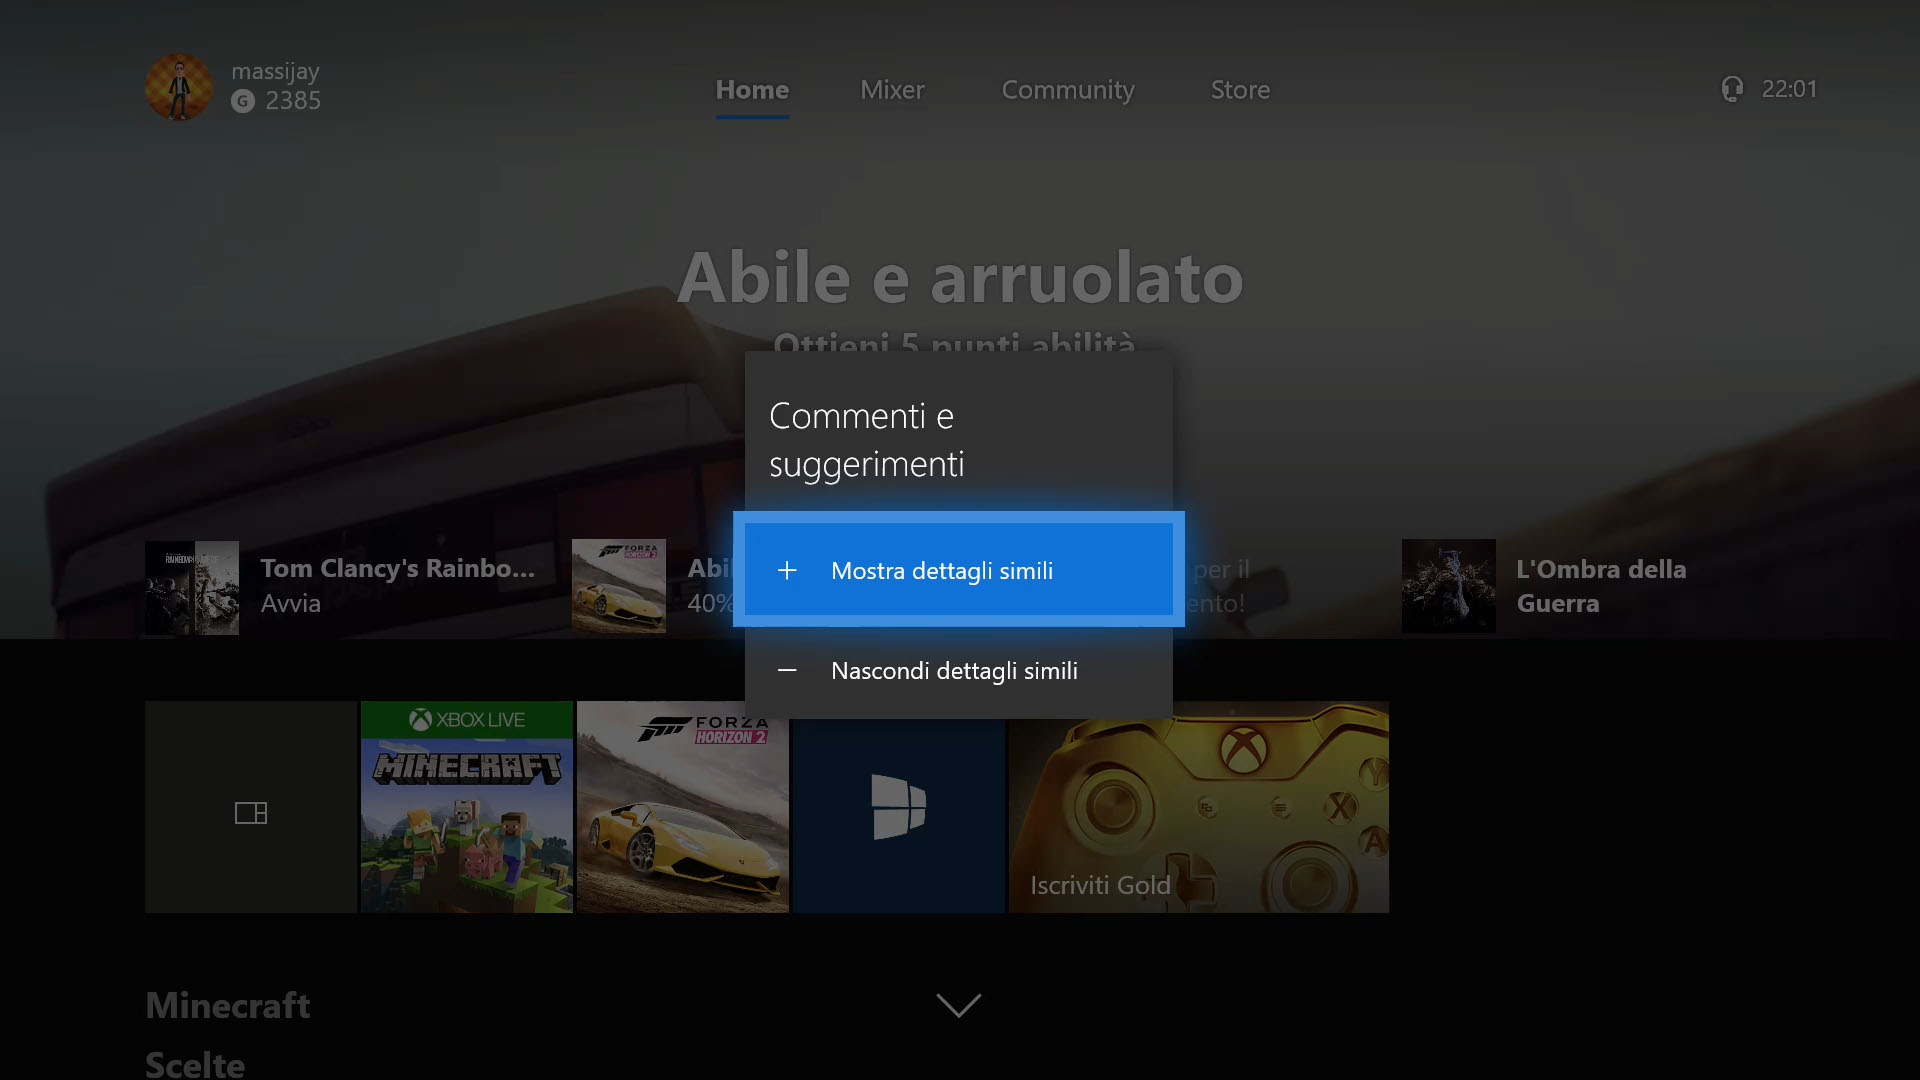Click the massijay avatar picture
Viewport: 1920px width, 1080px height.
179,87
